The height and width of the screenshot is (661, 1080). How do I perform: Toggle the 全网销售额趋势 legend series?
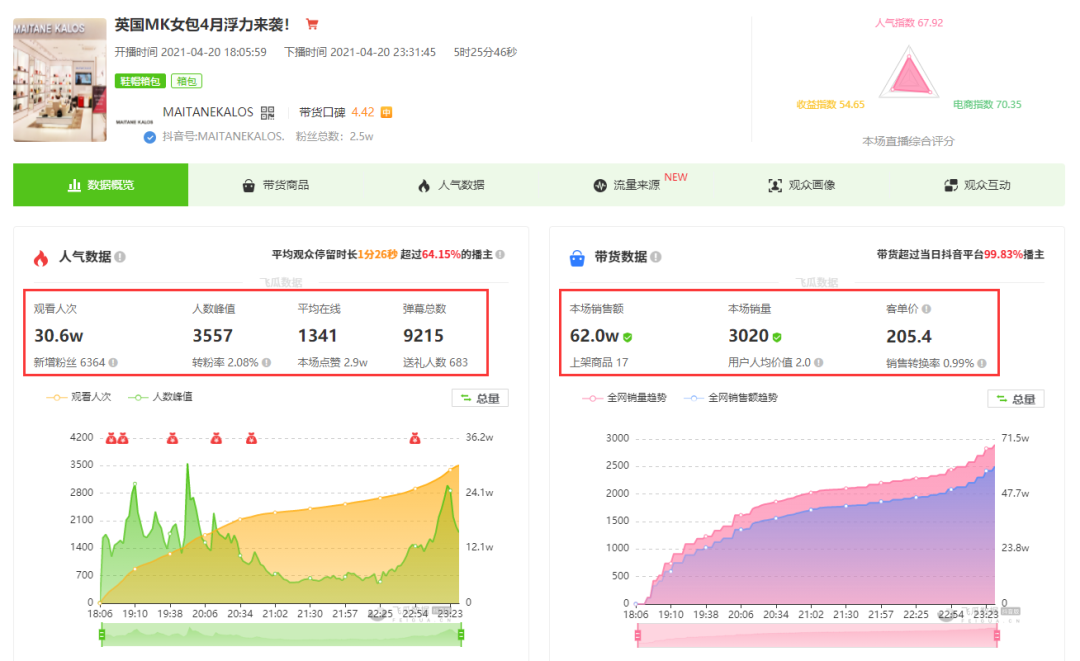tap(731, 397)
